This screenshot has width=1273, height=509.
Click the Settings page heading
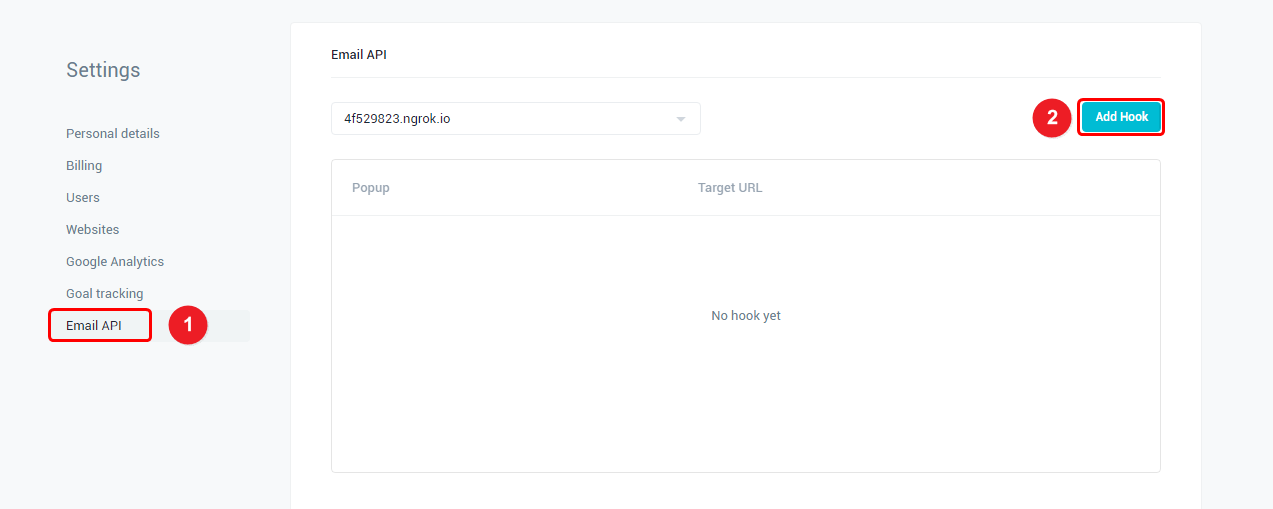coord(103,70)
